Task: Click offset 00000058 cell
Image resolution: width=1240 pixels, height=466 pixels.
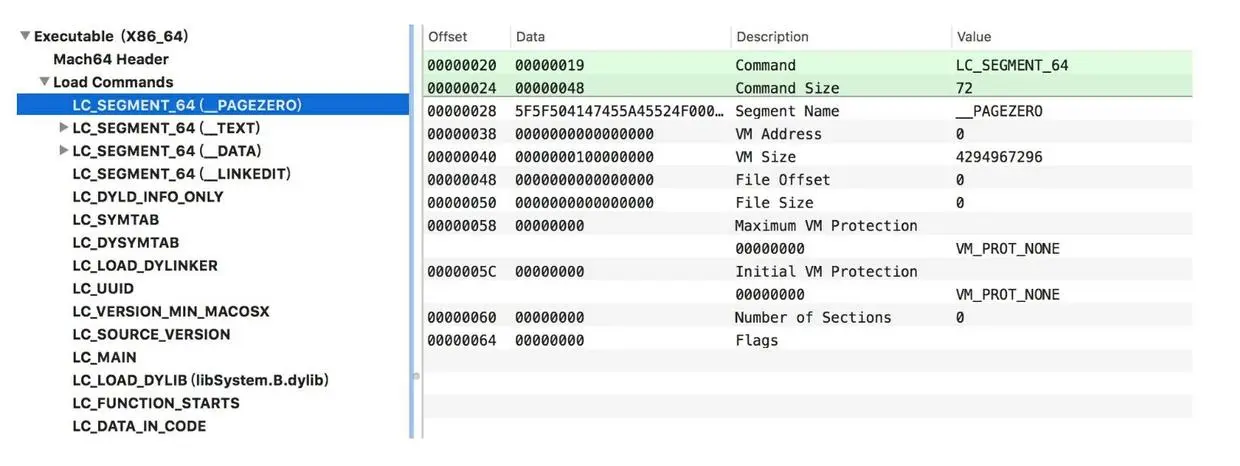Action: pyautogui.click(x=462, y=226)
